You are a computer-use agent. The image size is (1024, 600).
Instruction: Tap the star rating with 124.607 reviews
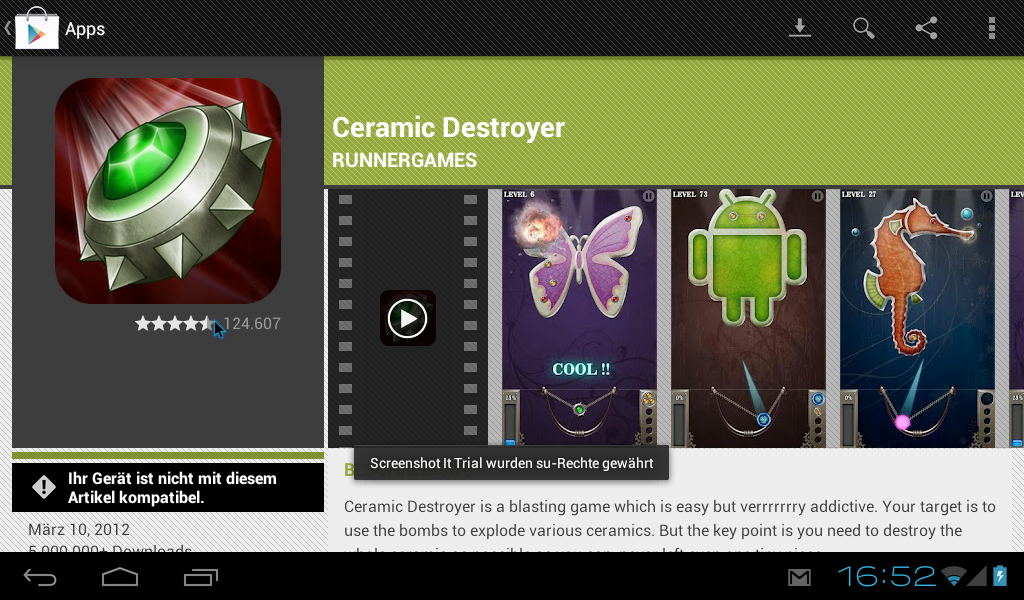pos(208,324)
